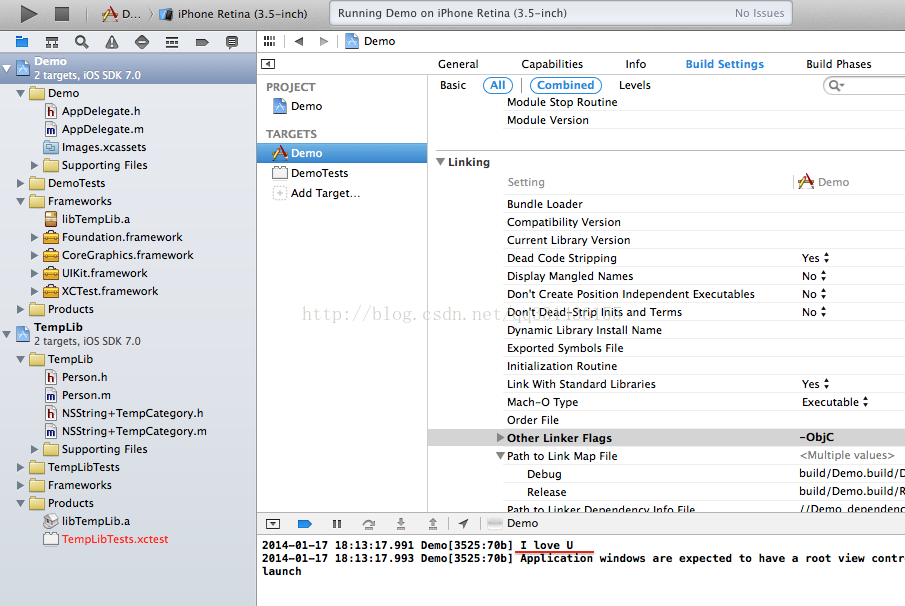Click the Demo breadcrumb in jump bar

pos(371,41)
